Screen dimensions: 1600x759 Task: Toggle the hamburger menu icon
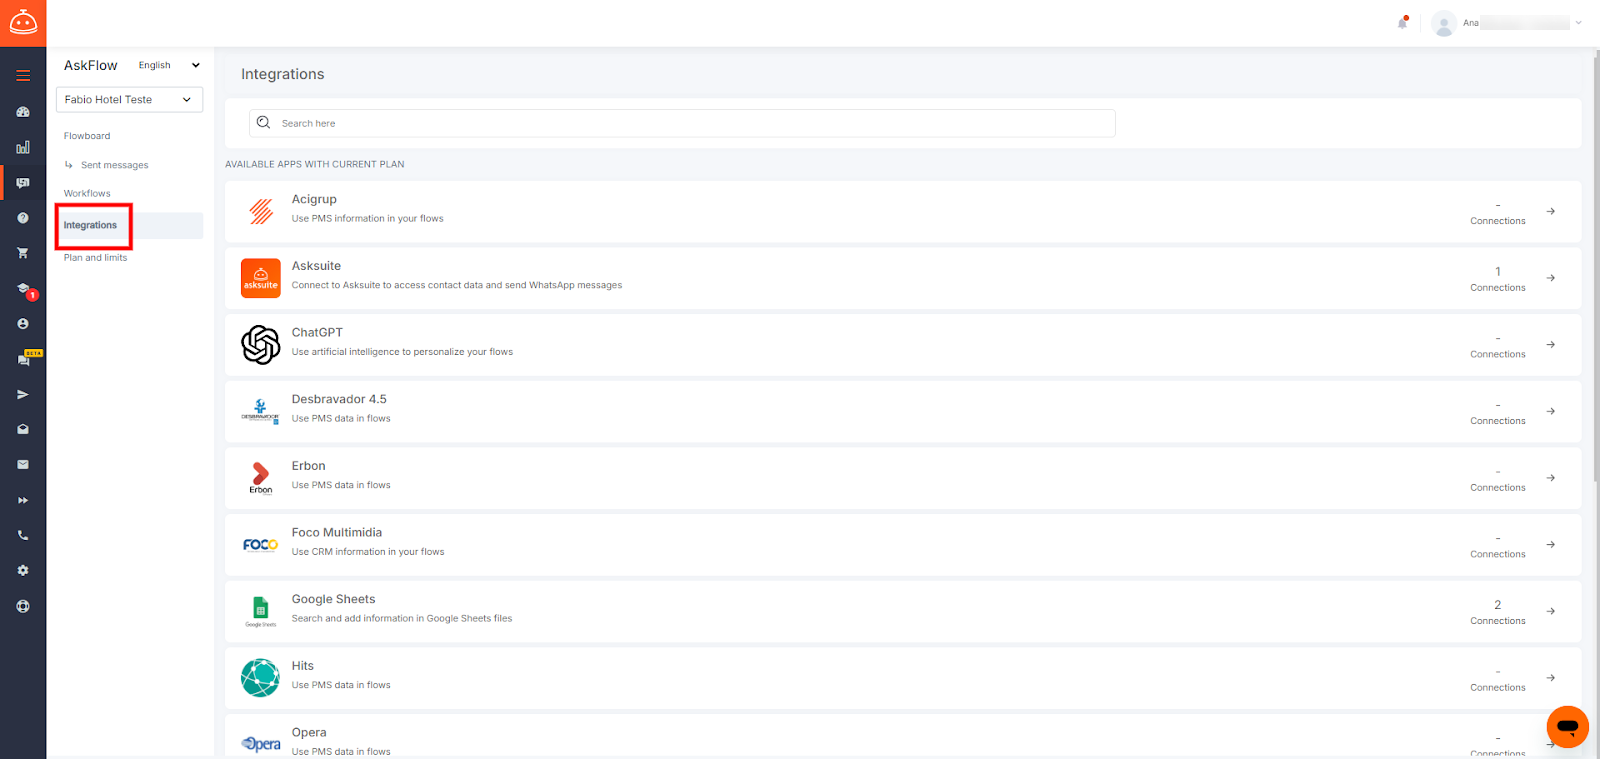[x=23, y=76]
